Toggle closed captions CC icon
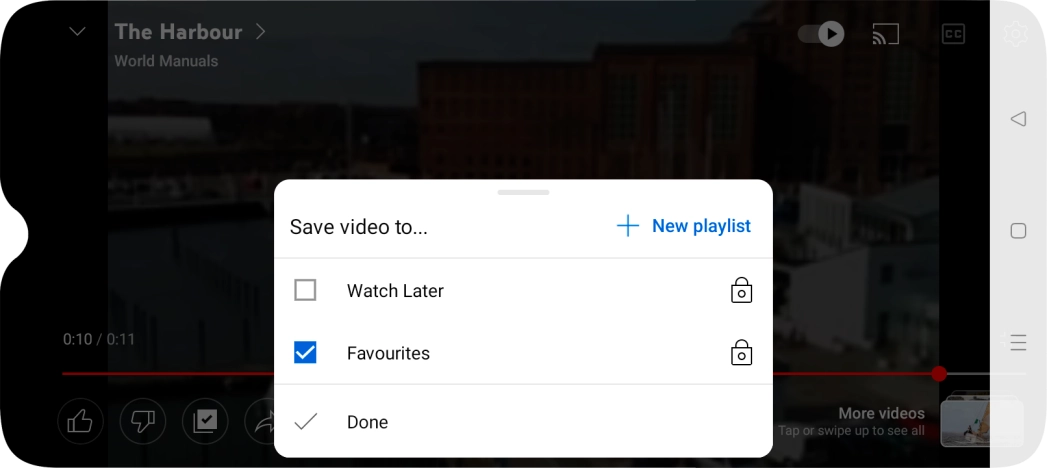Image resolution: width=1047 pixels, height=468 pixels. click(953, 34)
